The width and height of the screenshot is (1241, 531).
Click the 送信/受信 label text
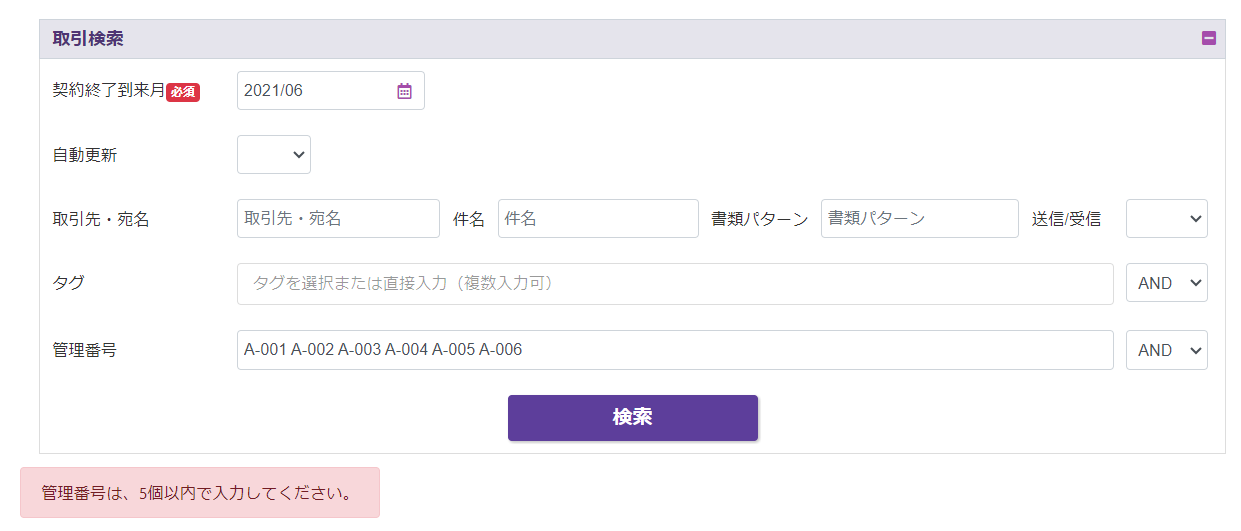pyautogui.click(x=1066, y=219)
